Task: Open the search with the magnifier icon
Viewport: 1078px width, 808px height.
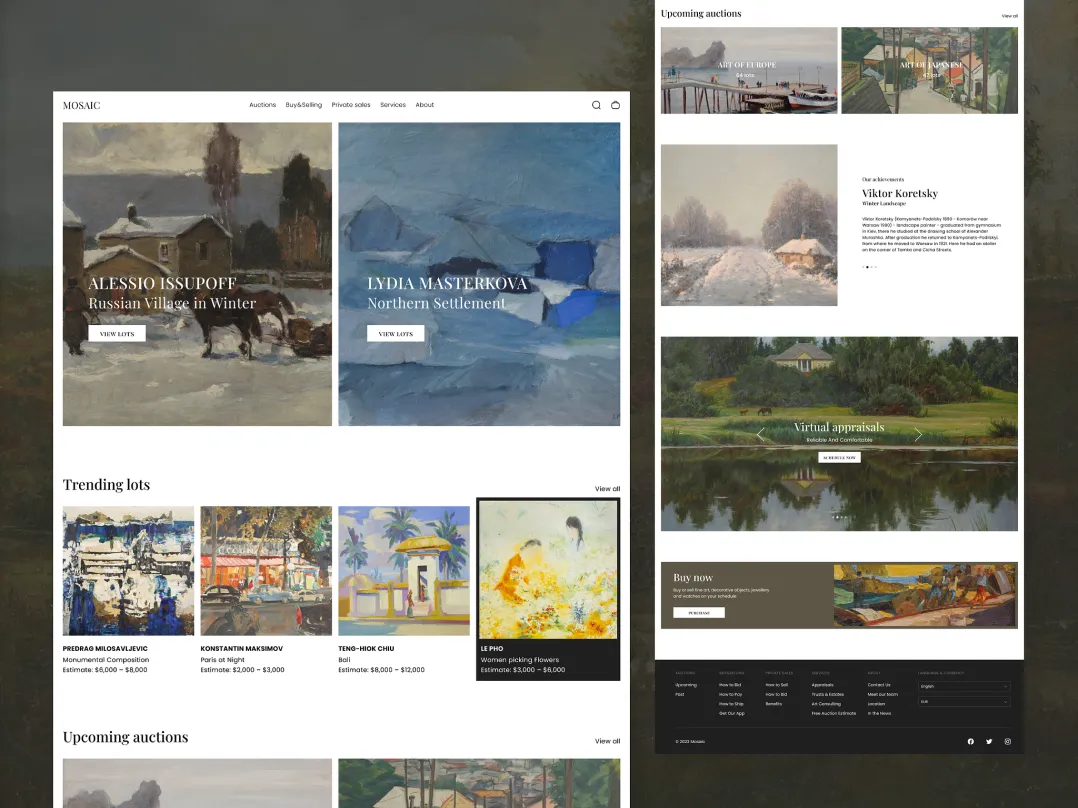Action: point(596,104)
